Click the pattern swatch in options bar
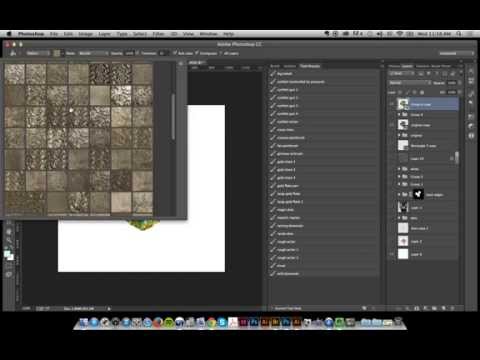 [x=57, y=53]
